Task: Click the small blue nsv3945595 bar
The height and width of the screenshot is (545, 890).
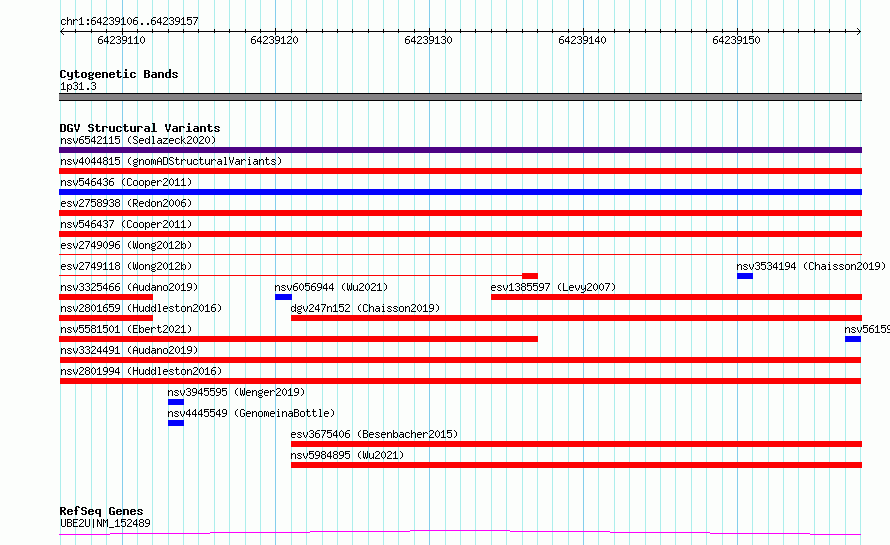Action: [176, 402]
